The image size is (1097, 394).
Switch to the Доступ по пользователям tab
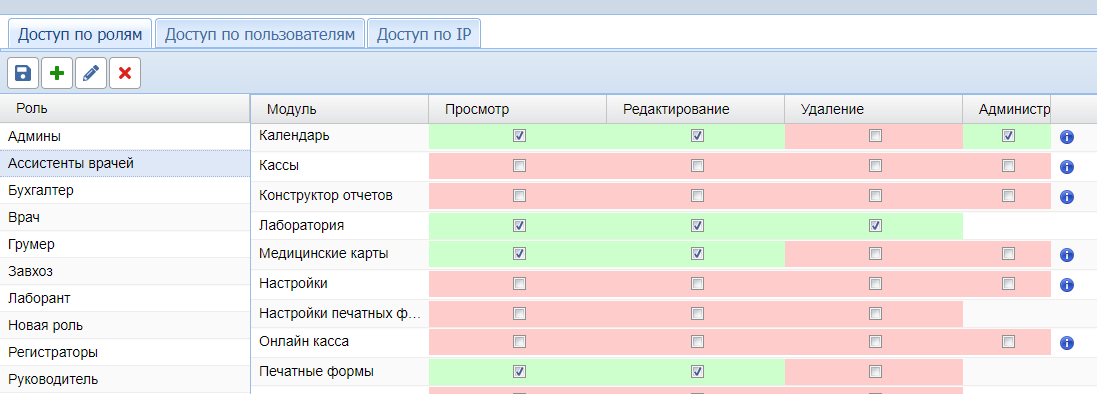[x=260, y=34]
